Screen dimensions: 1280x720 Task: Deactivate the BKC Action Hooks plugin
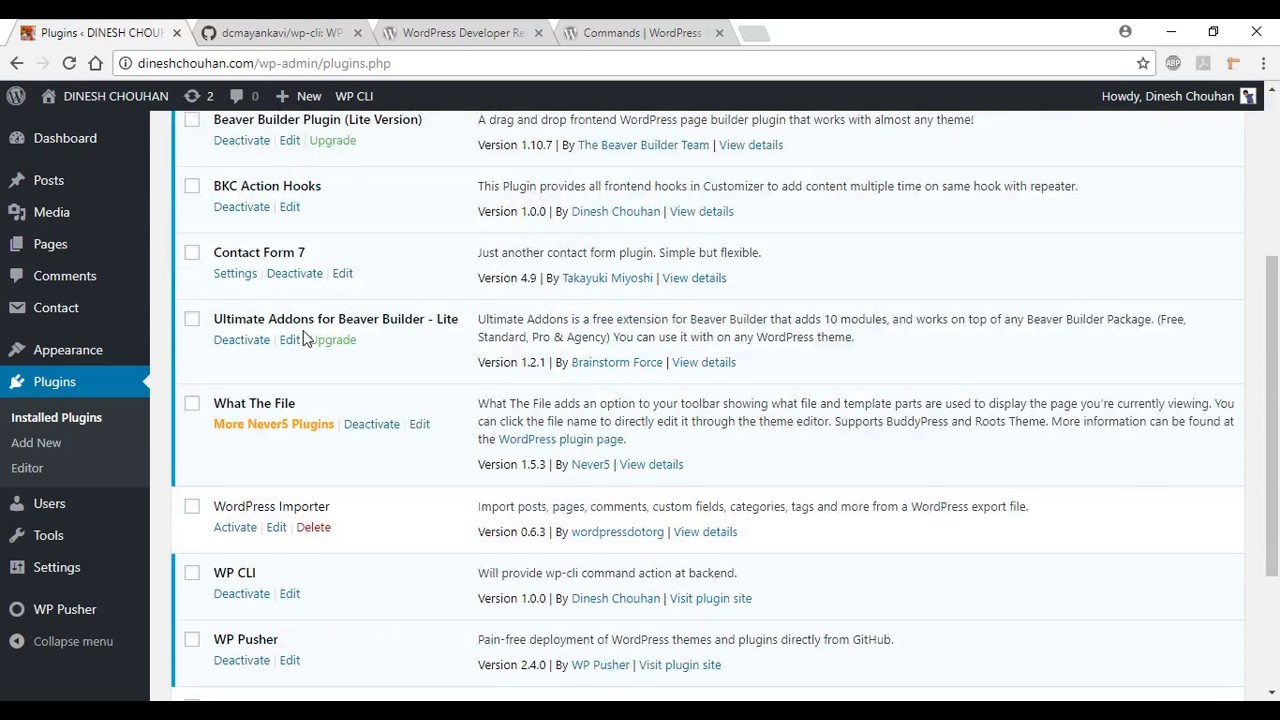[241, 207]
